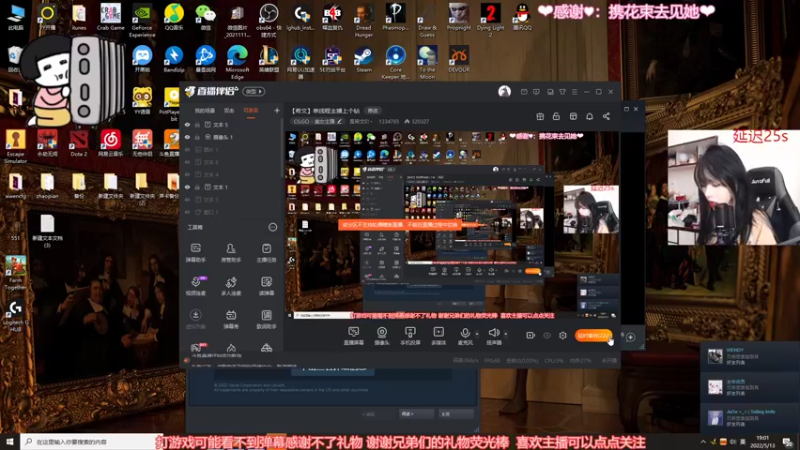Open speaker device dropdown arrow
This screenshot has width=800, height=450.
pos(506,334)
